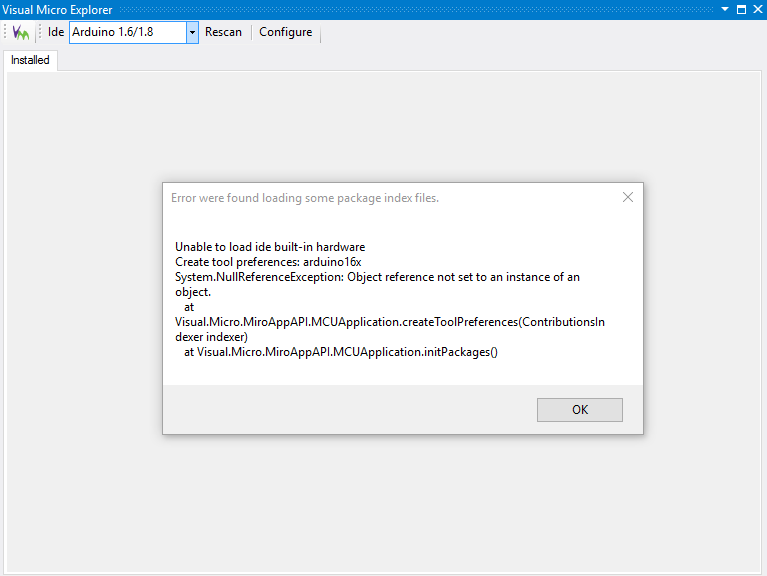Click the 'Ide' toolbar label

click(x=56, y=32)
